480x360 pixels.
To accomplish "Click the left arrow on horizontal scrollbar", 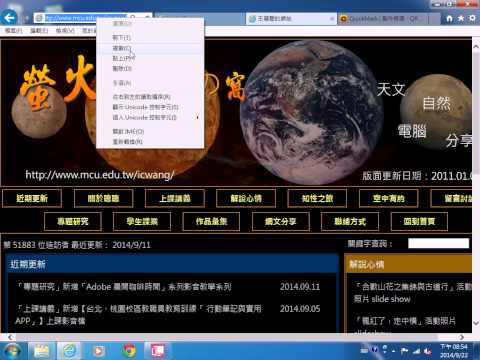I will pos(10,337).
